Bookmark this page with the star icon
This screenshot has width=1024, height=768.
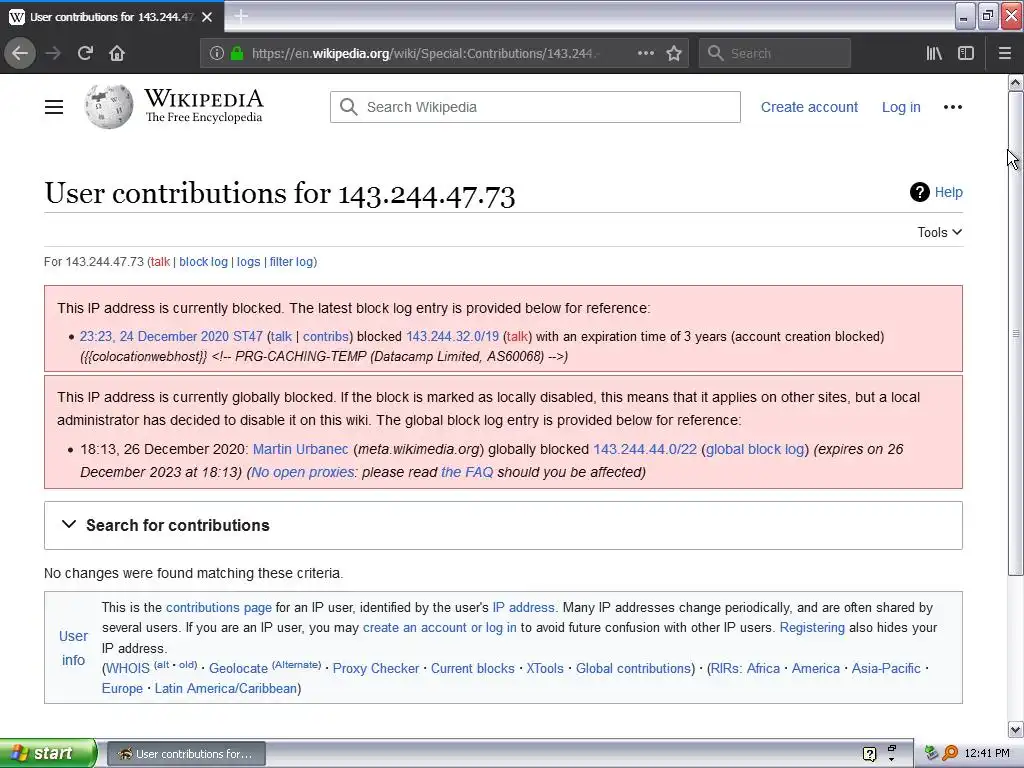pyautogui.click(x=674, y=54)
